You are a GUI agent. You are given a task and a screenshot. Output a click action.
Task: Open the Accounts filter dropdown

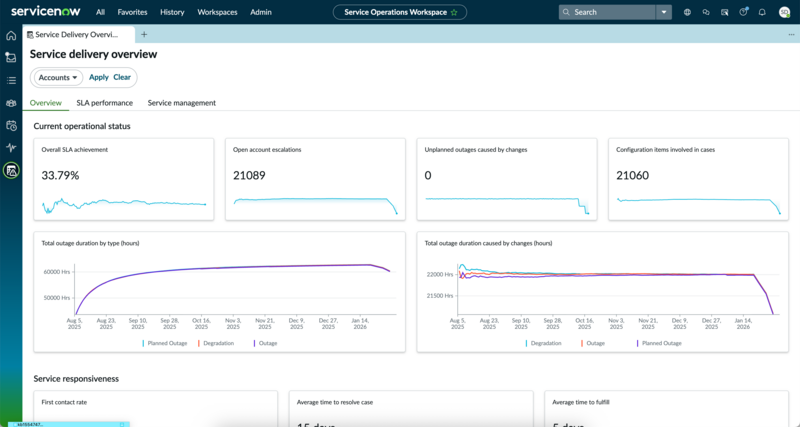(x=58, y=78)
